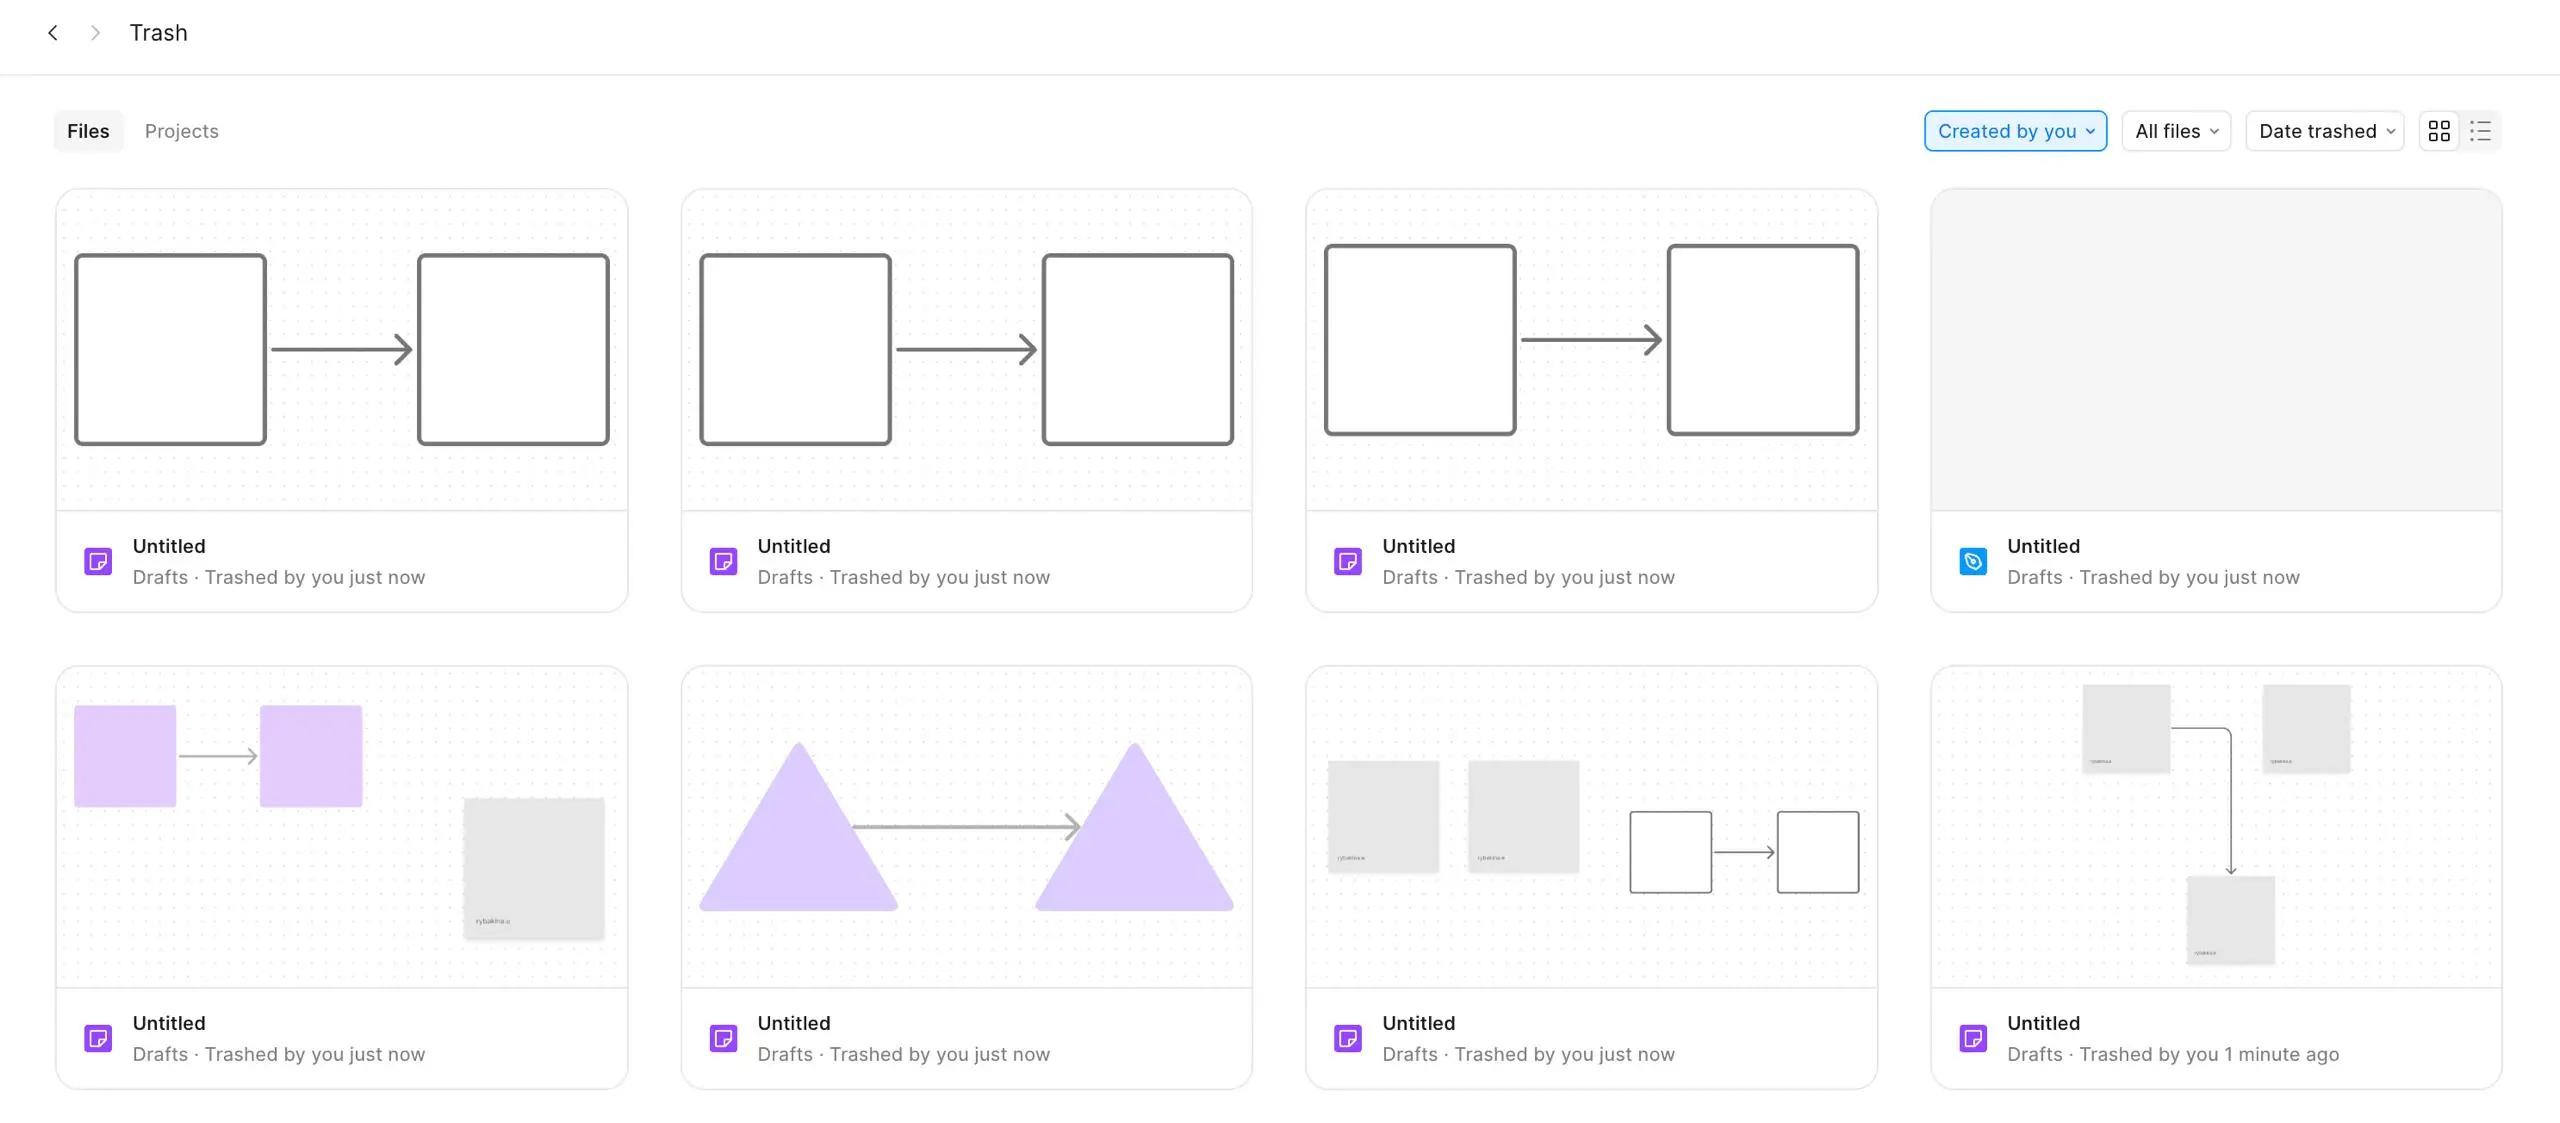Click FigJam icon of purple squares file
The width and height of the screenshot is (2560, 1123).
point(98,1038)
